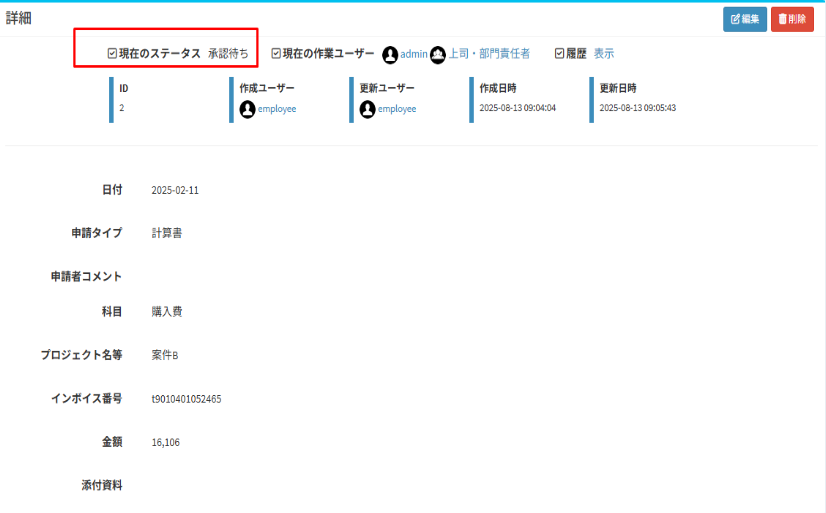
Task: Click the 添付資料 label
Action: (102, 485)
